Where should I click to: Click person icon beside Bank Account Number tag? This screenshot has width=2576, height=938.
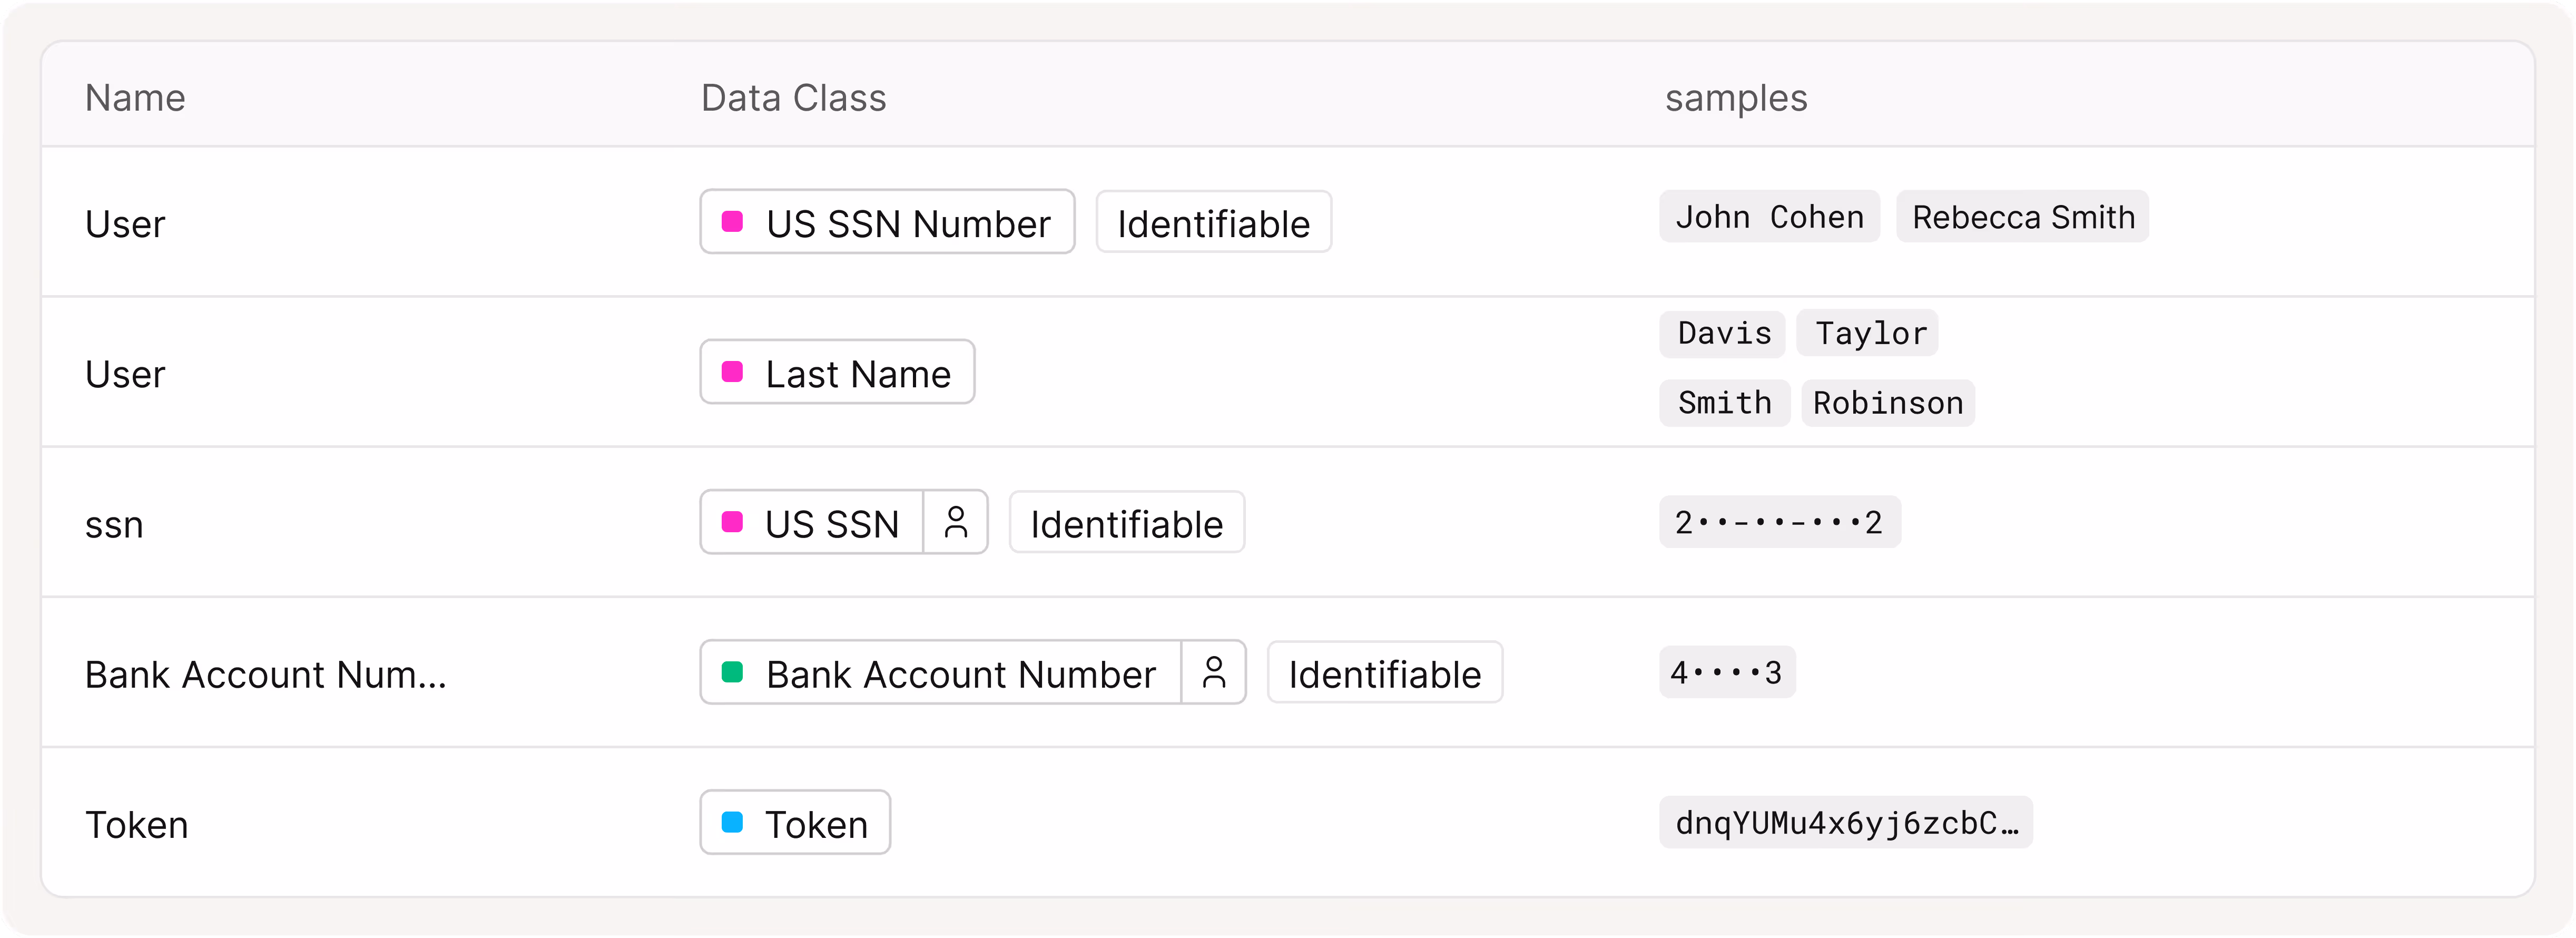point(1213,672)
